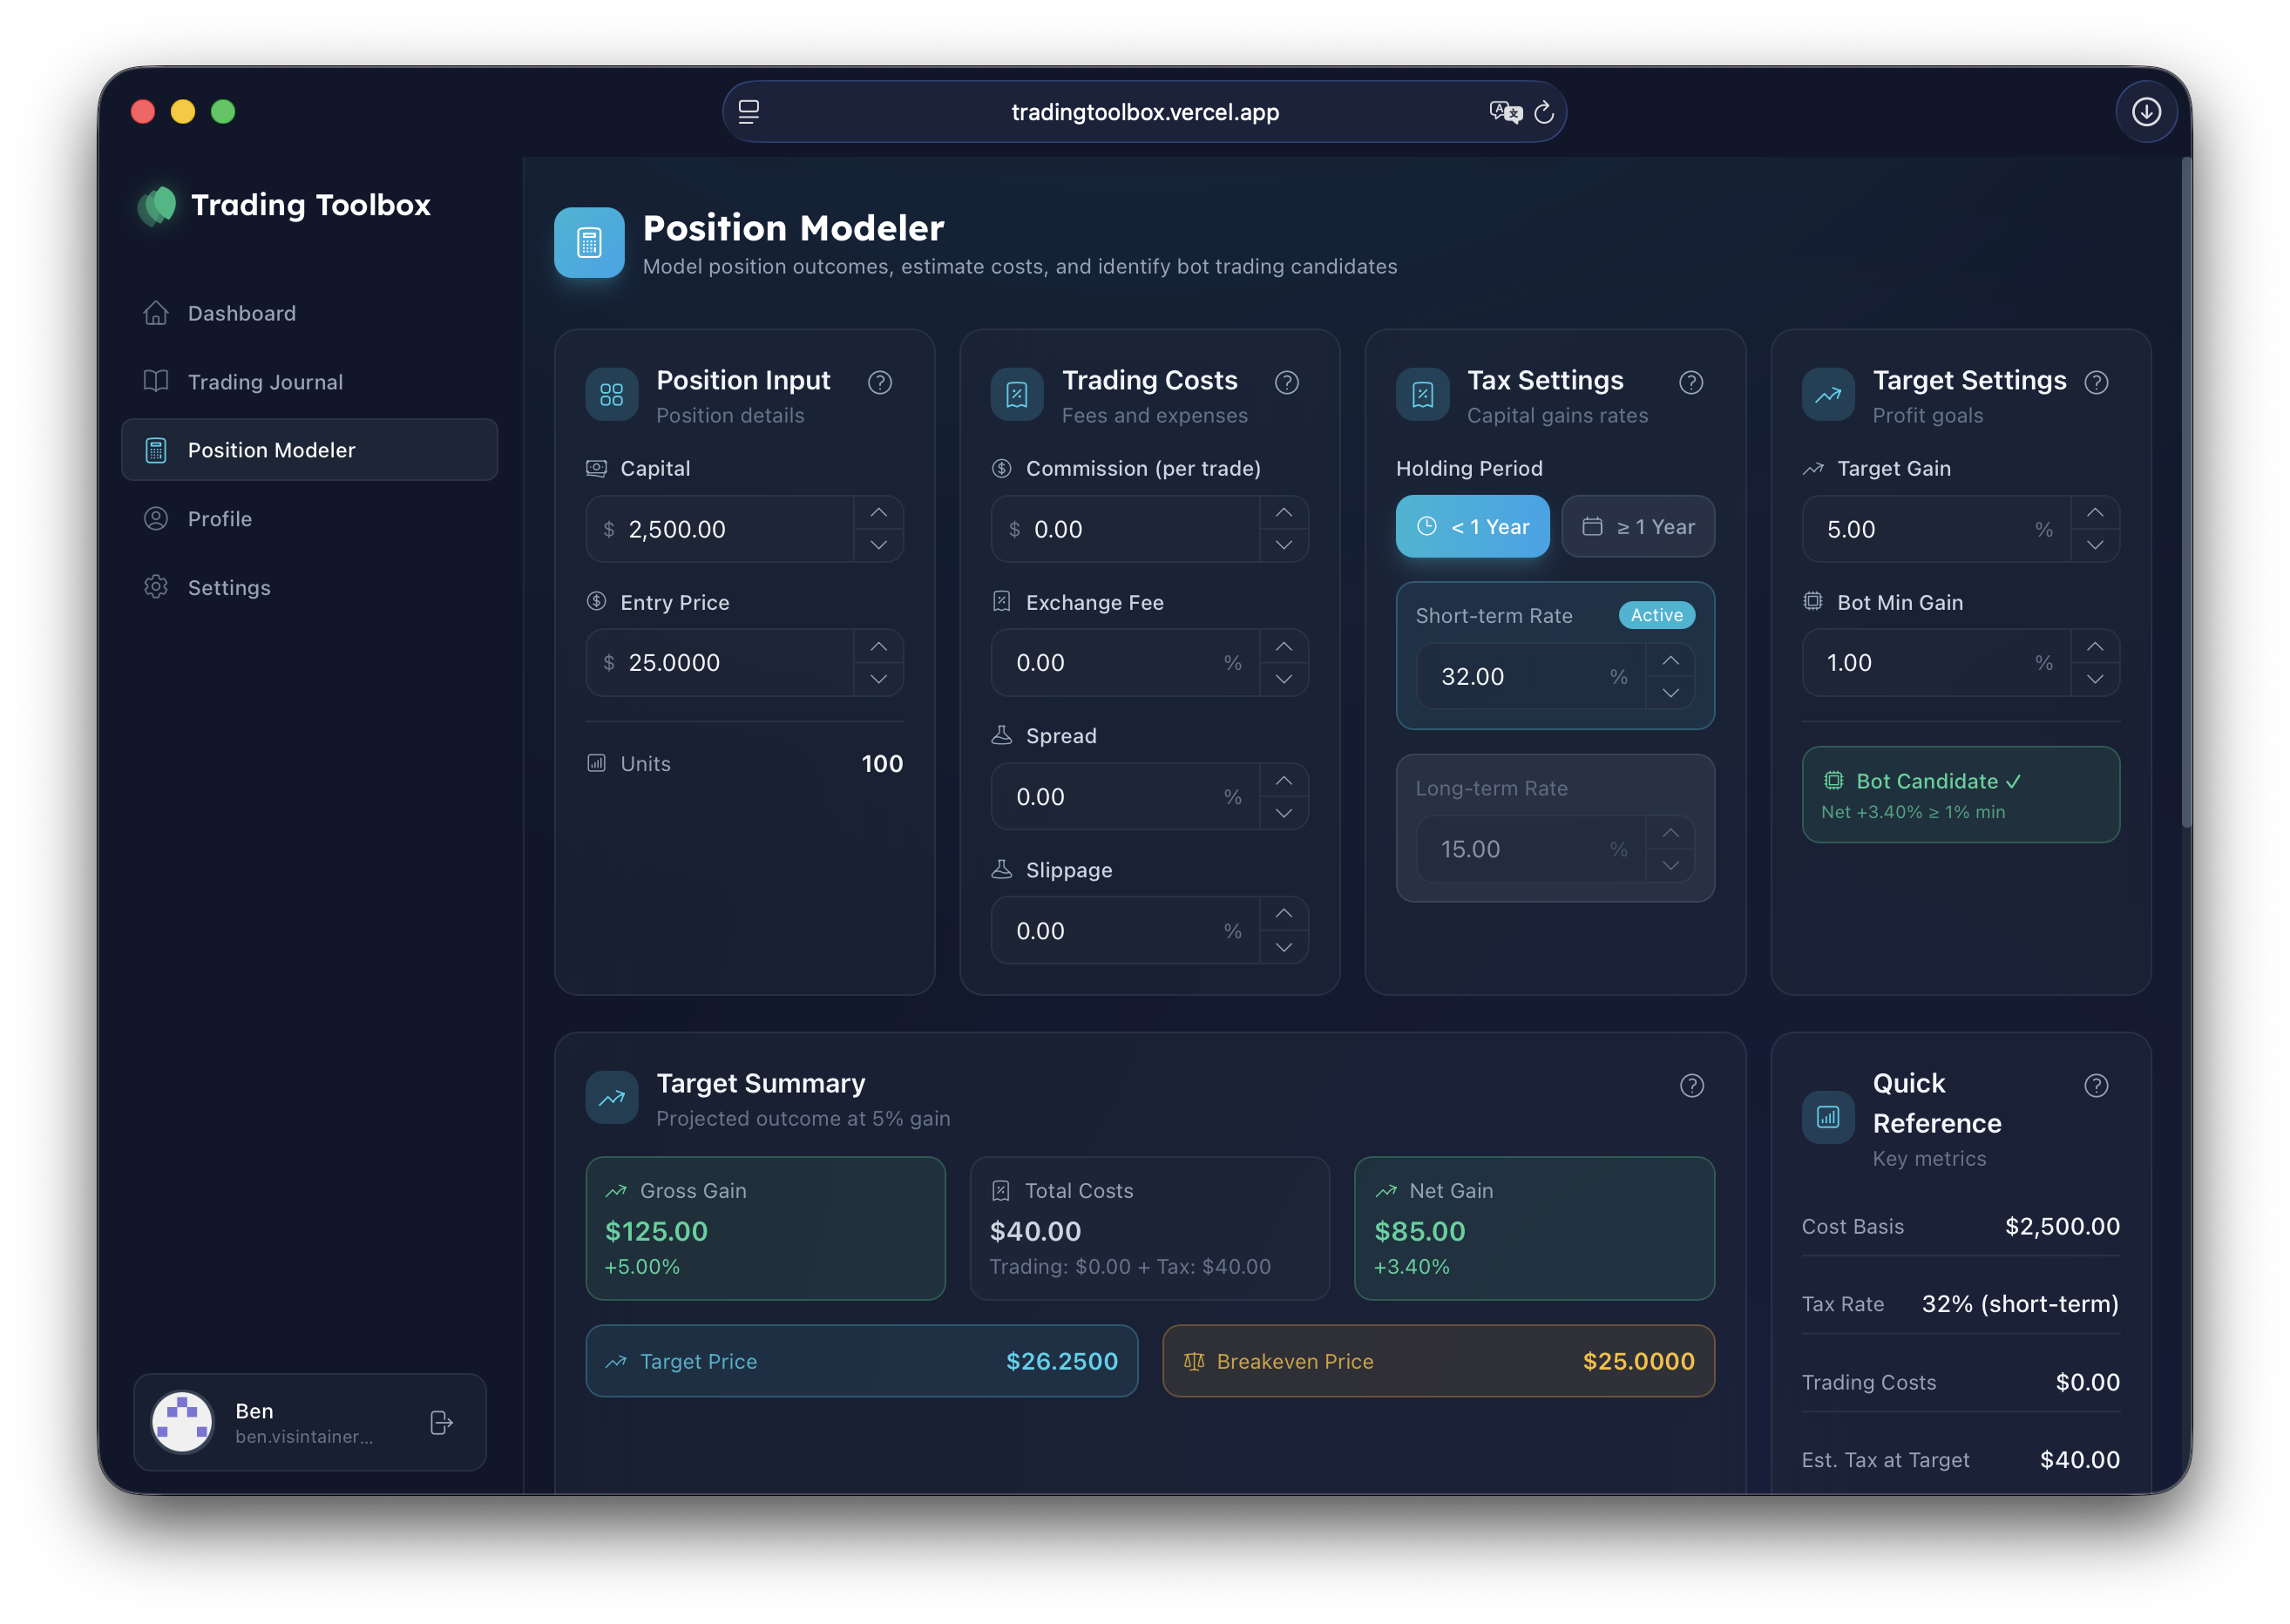Click the Active badge on Short-term Rate
This screenshot has height=1624, width=2290.
[1656, 615]
